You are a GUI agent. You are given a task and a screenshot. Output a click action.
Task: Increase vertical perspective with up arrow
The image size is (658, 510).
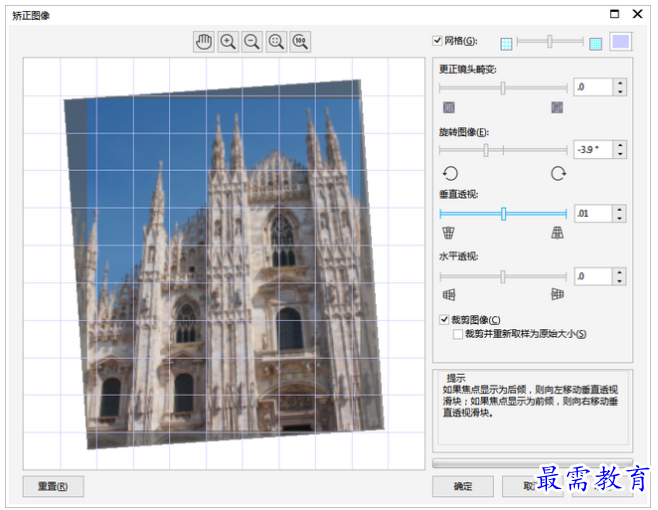(620, 209)
